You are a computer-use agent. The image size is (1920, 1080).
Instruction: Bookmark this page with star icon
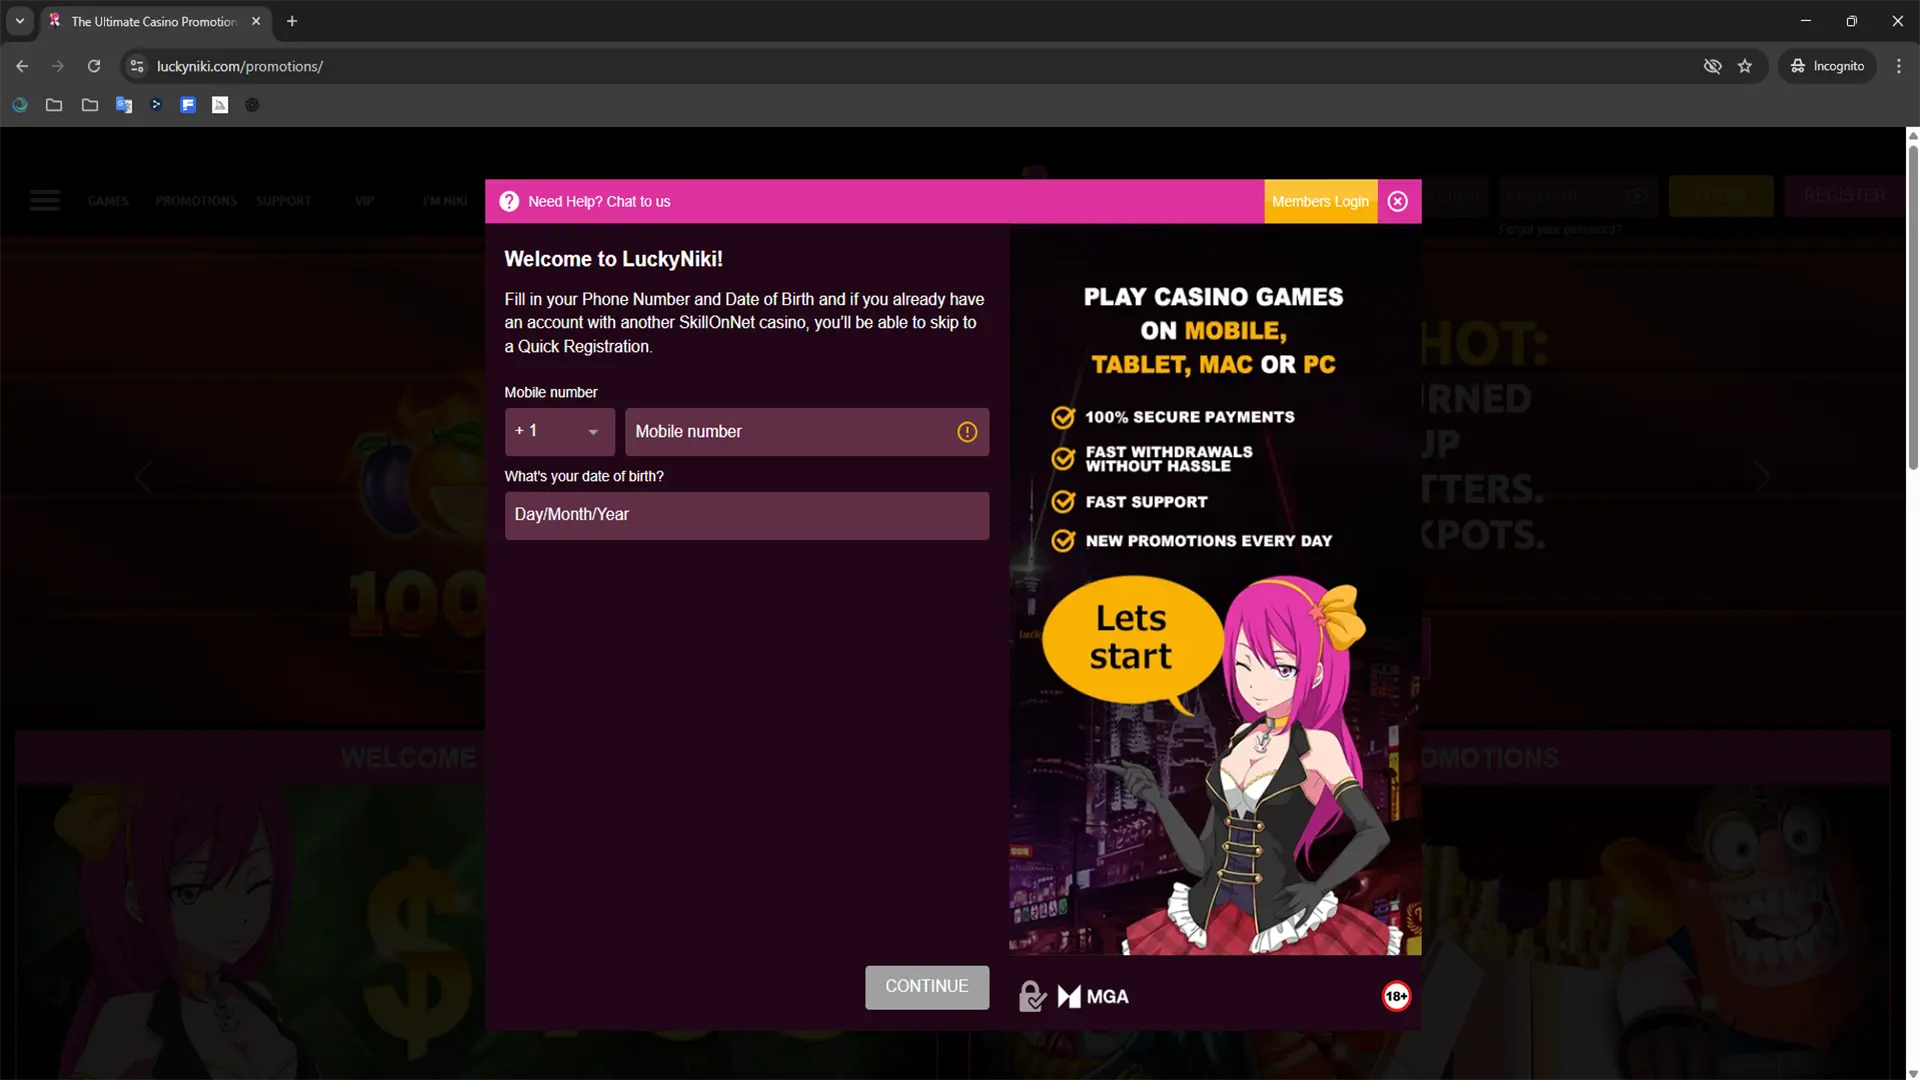pos(1745,66)
